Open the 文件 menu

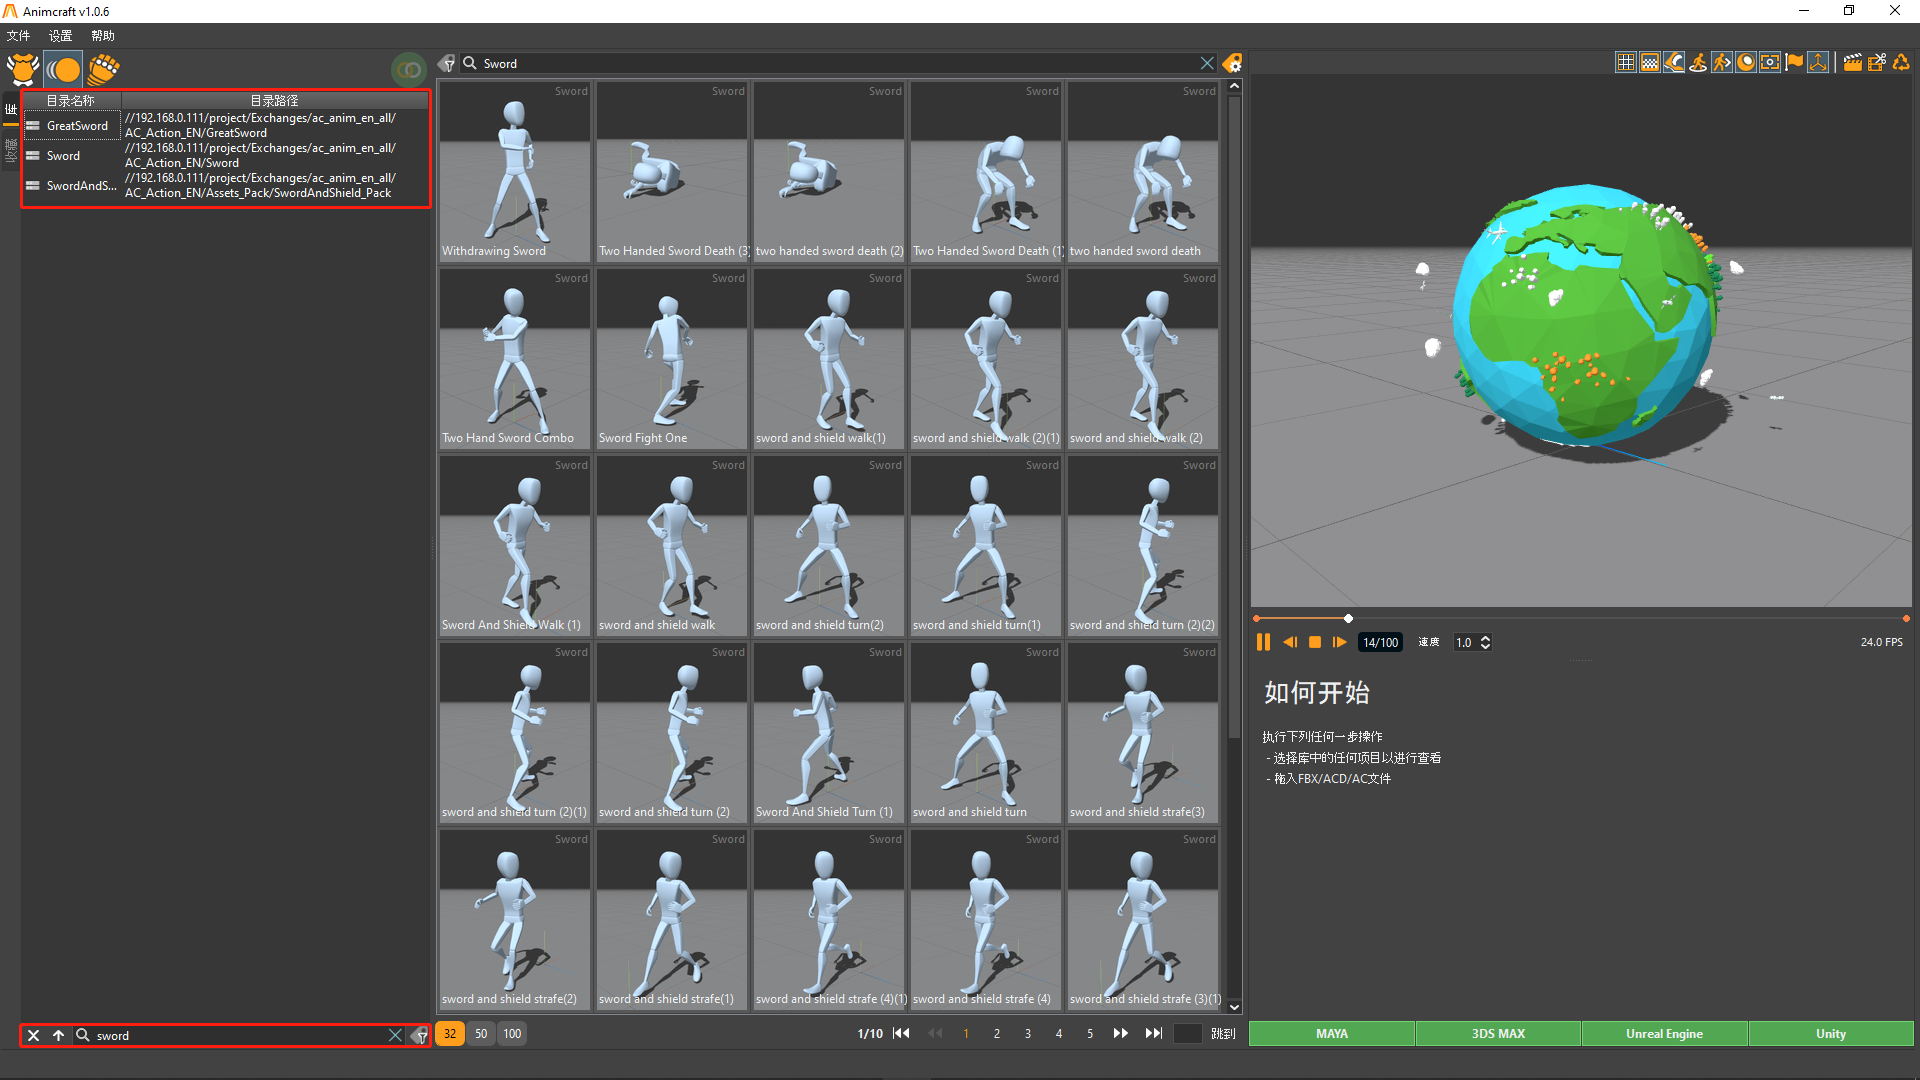tap(19, 35)
